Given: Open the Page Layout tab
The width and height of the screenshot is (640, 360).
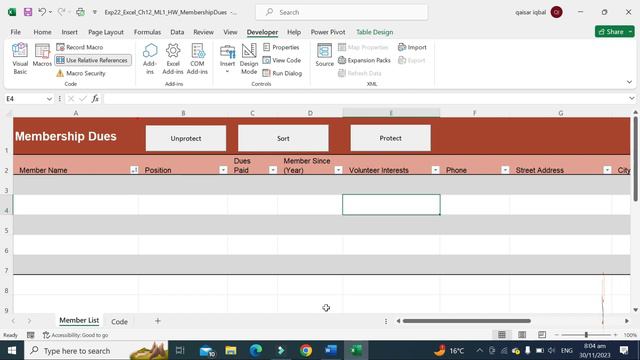Looking at the screenshot, I should (106, 32).
